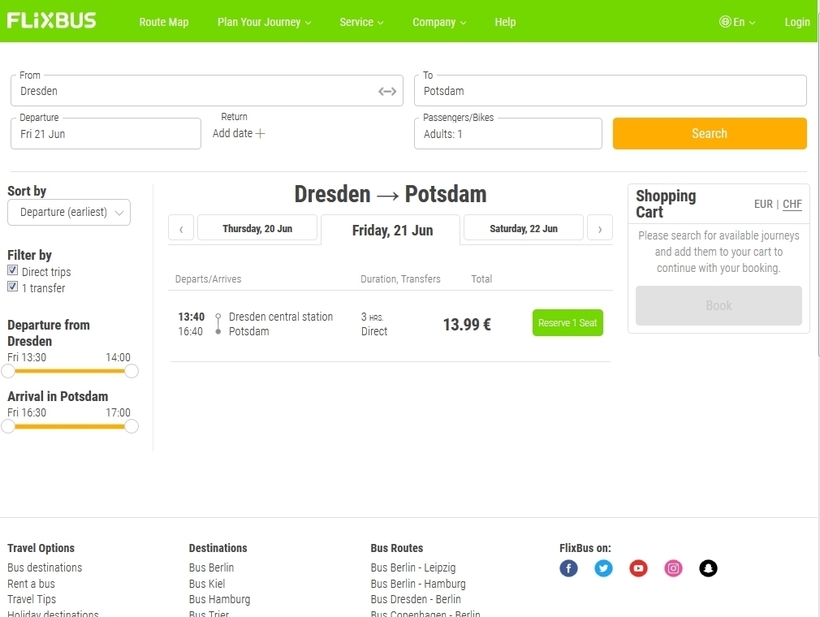Click the Dresden central station stop name
Viewport: 820px width, 617px height.
281,317
